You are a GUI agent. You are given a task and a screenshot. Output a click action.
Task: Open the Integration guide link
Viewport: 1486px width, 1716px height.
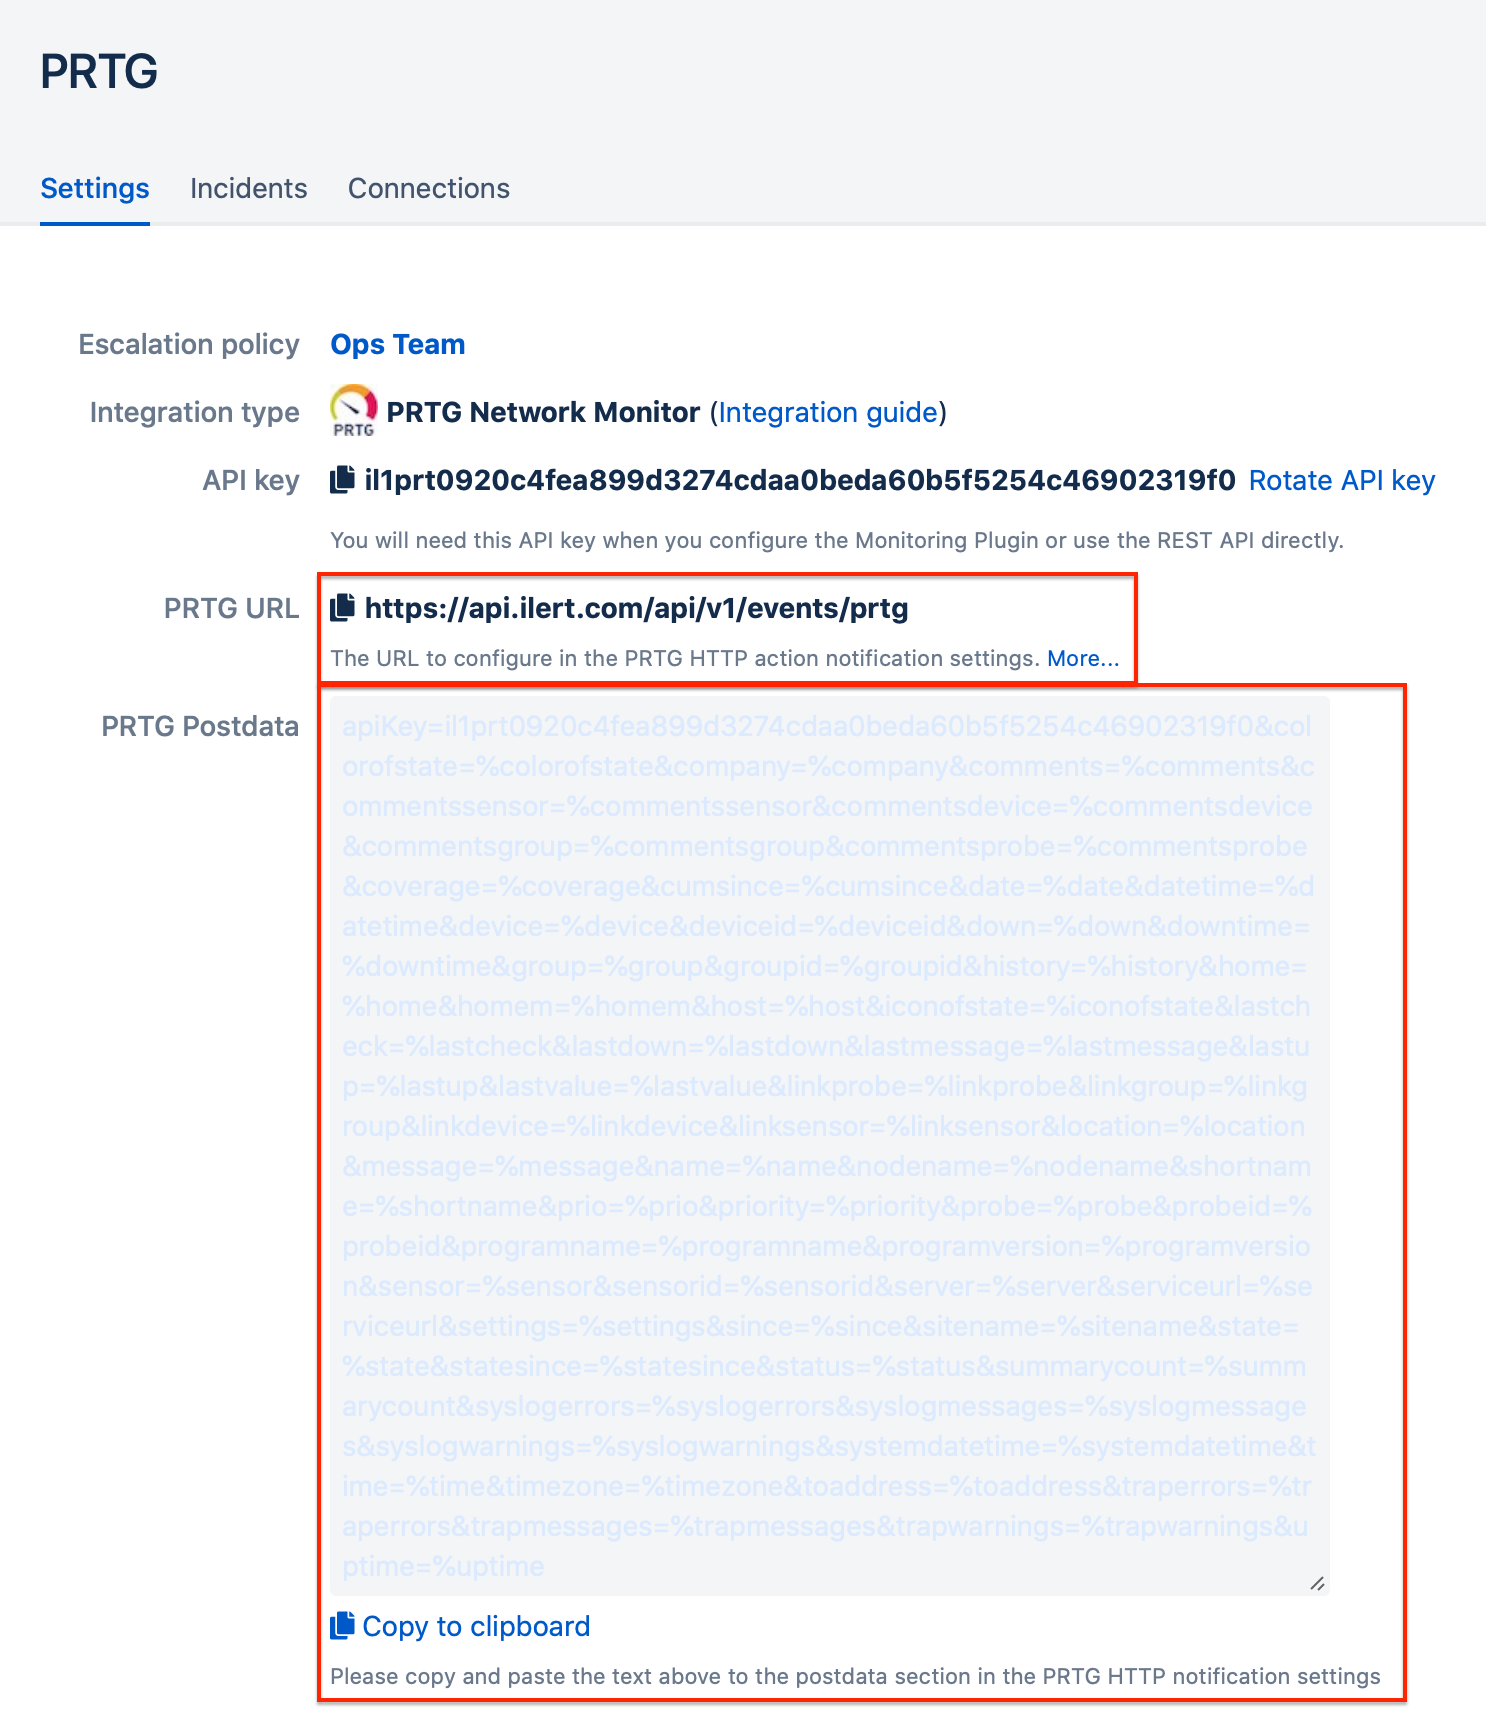point(828,412)
